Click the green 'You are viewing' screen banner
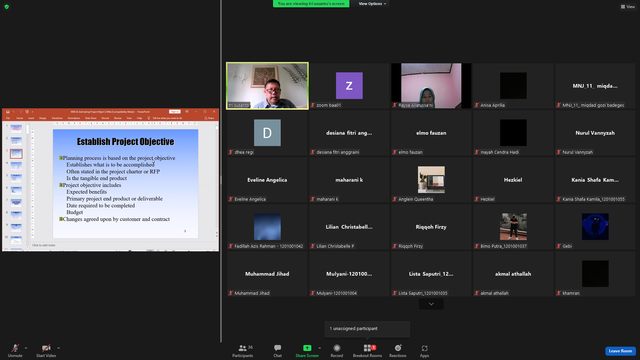Image resolution: width=640 pixels, height=360 pixels. (311, 4)
